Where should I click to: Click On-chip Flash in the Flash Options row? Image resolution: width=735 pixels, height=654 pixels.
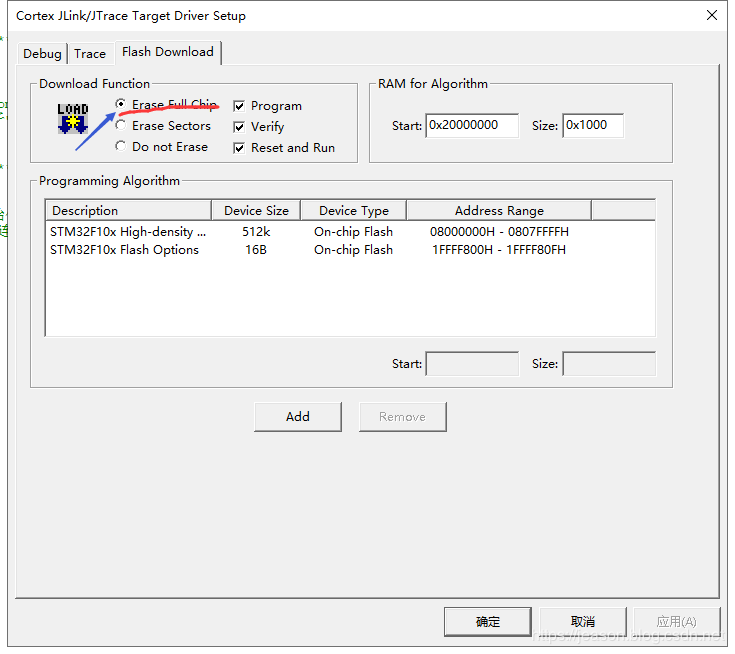coord(353,249)
